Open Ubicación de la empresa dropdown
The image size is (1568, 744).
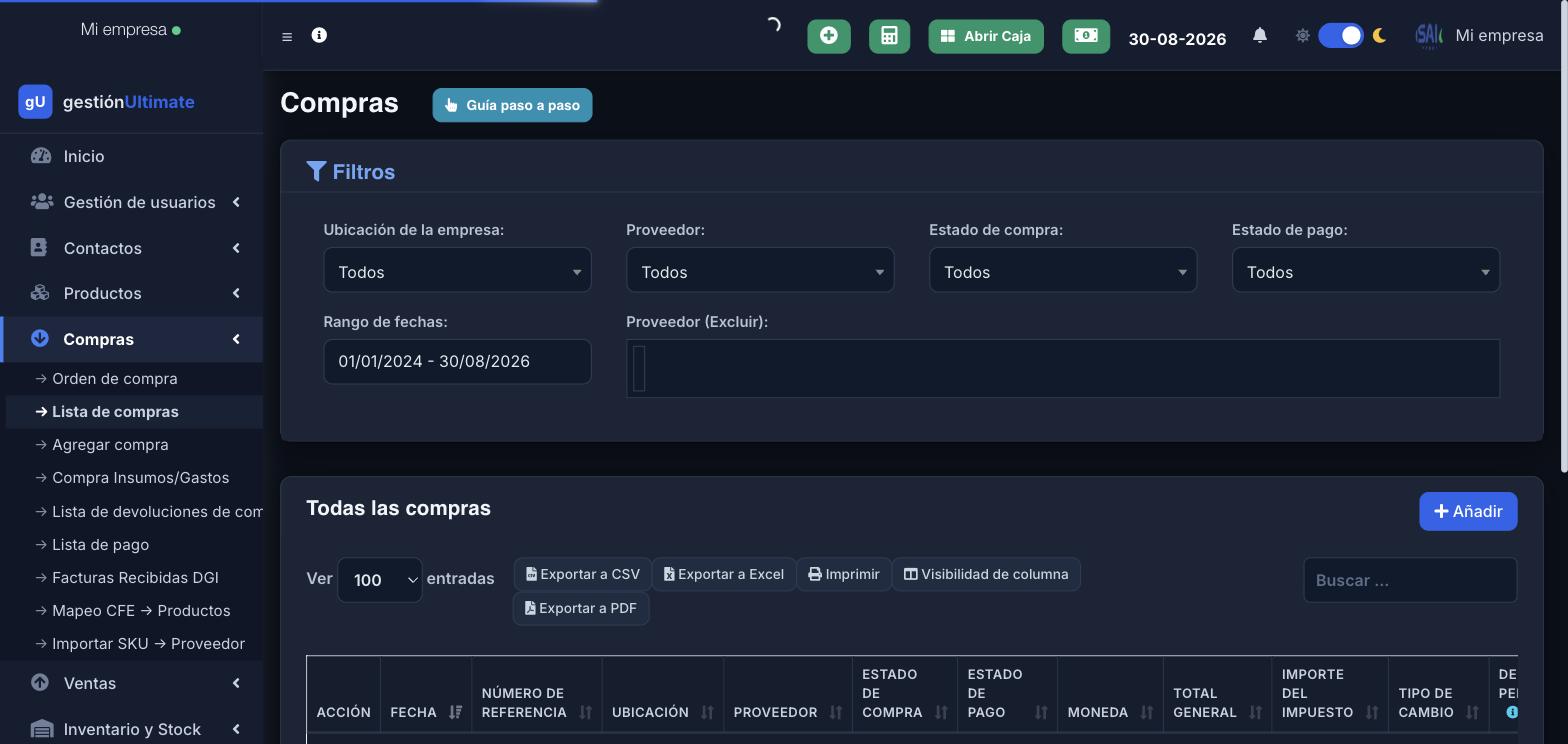coord(457,270)
